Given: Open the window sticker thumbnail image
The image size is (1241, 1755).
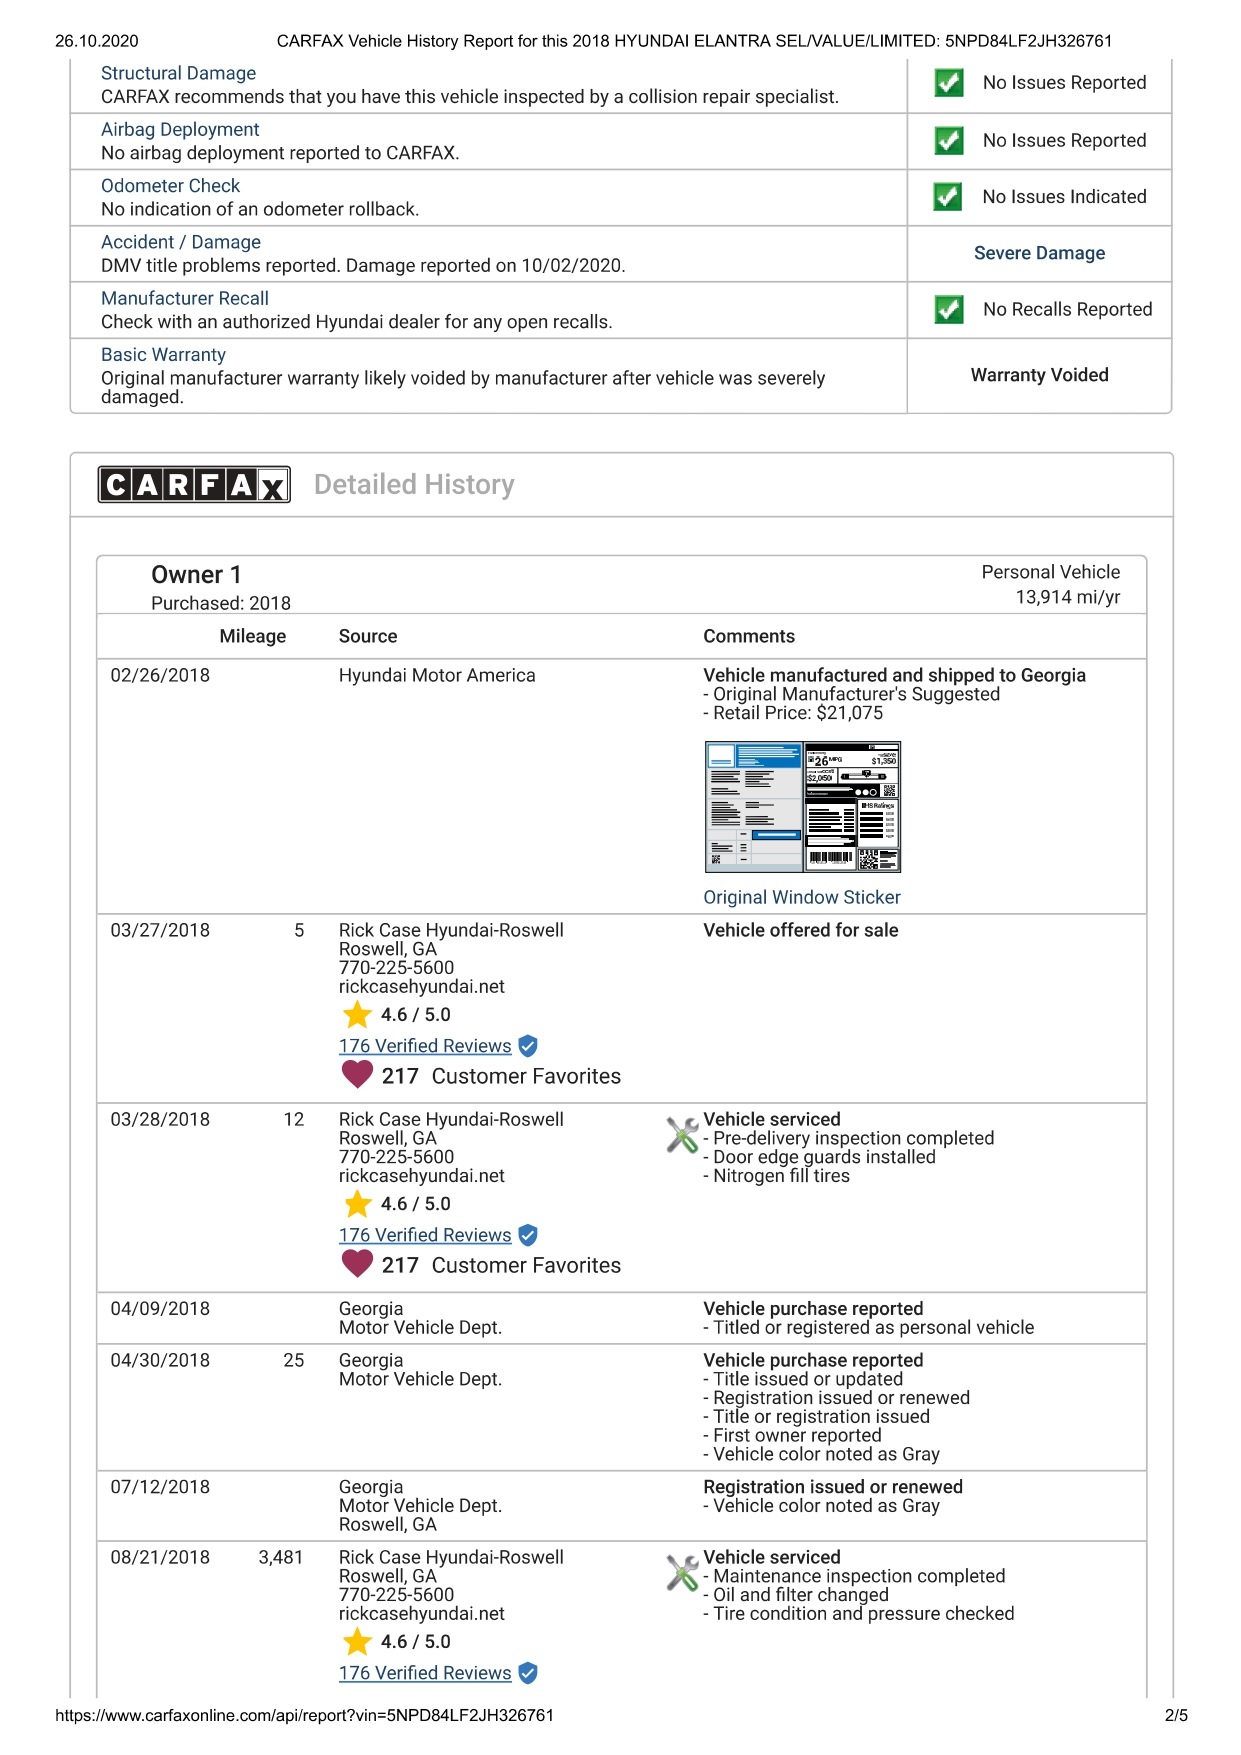Looking at the screenshot, I should coord(803,807).
